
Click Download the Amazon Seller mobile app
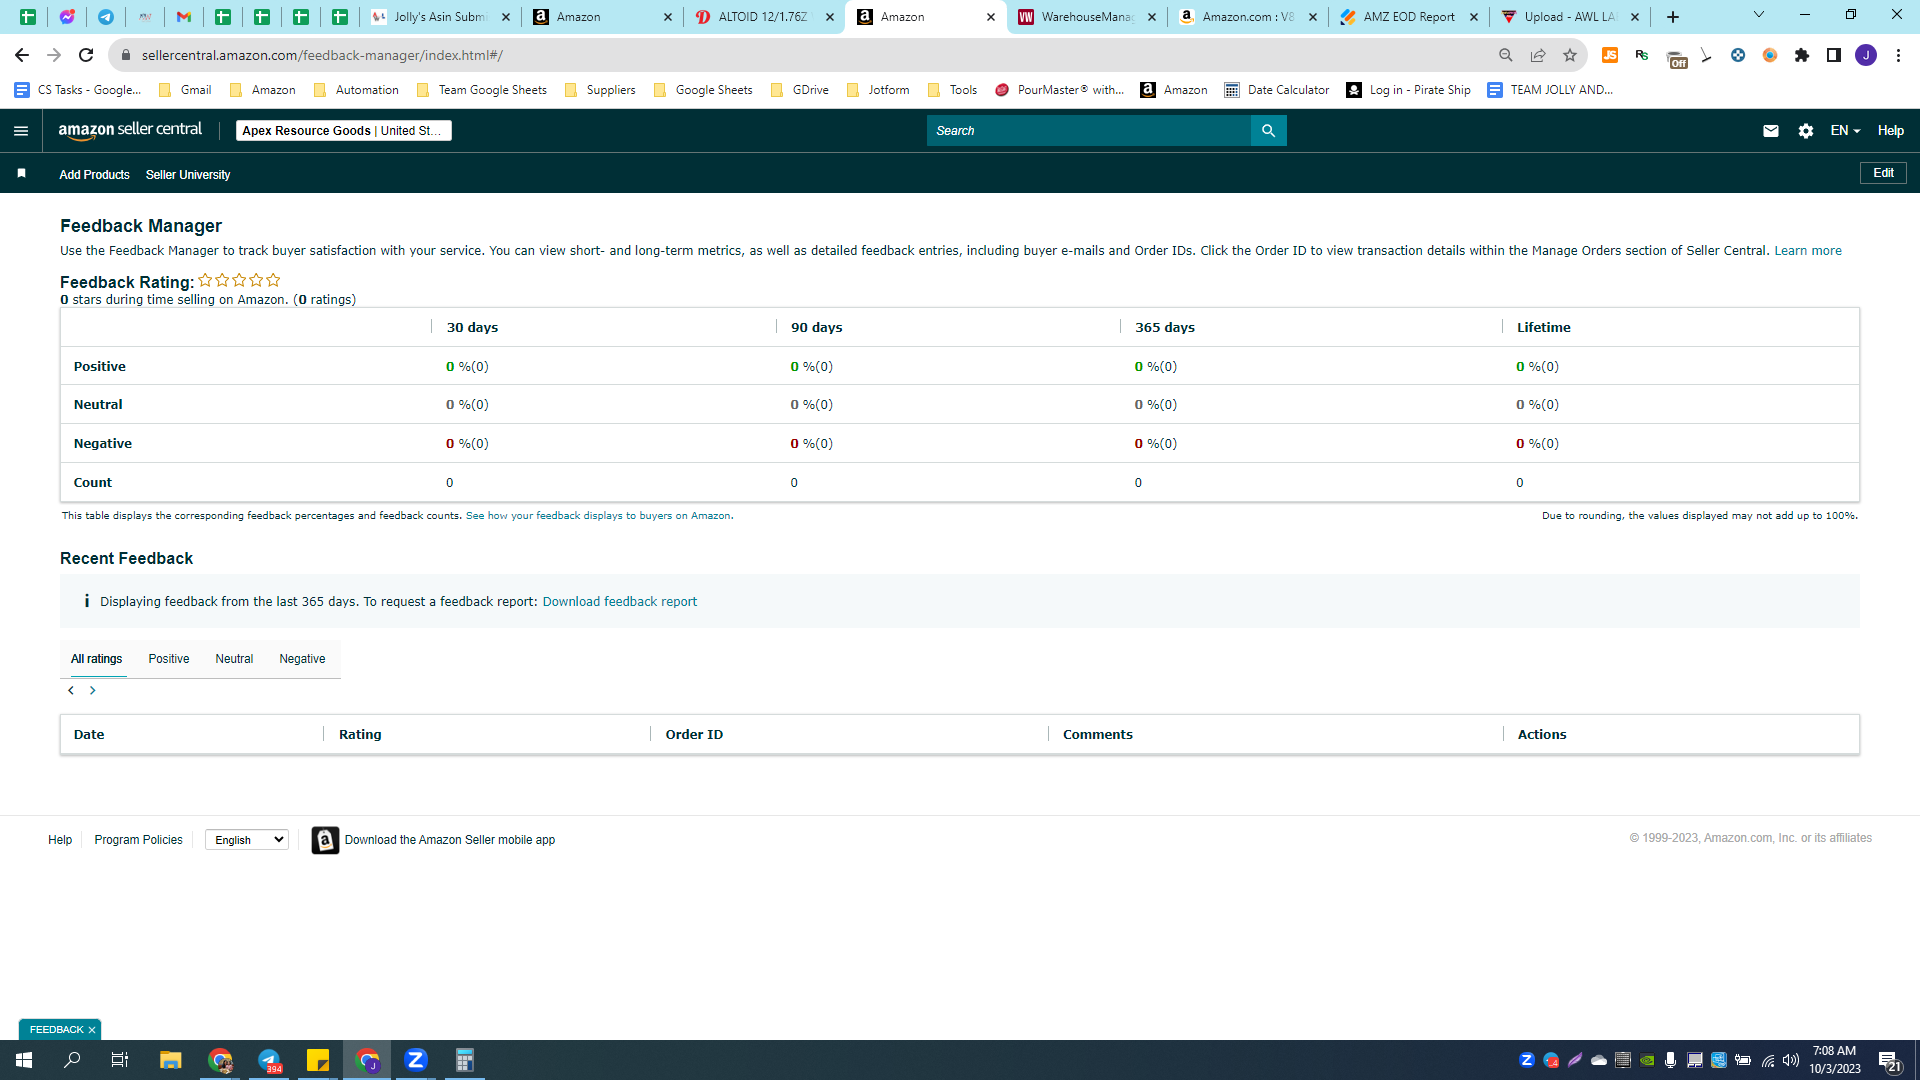pyautogui.click(x=450, y=840)
